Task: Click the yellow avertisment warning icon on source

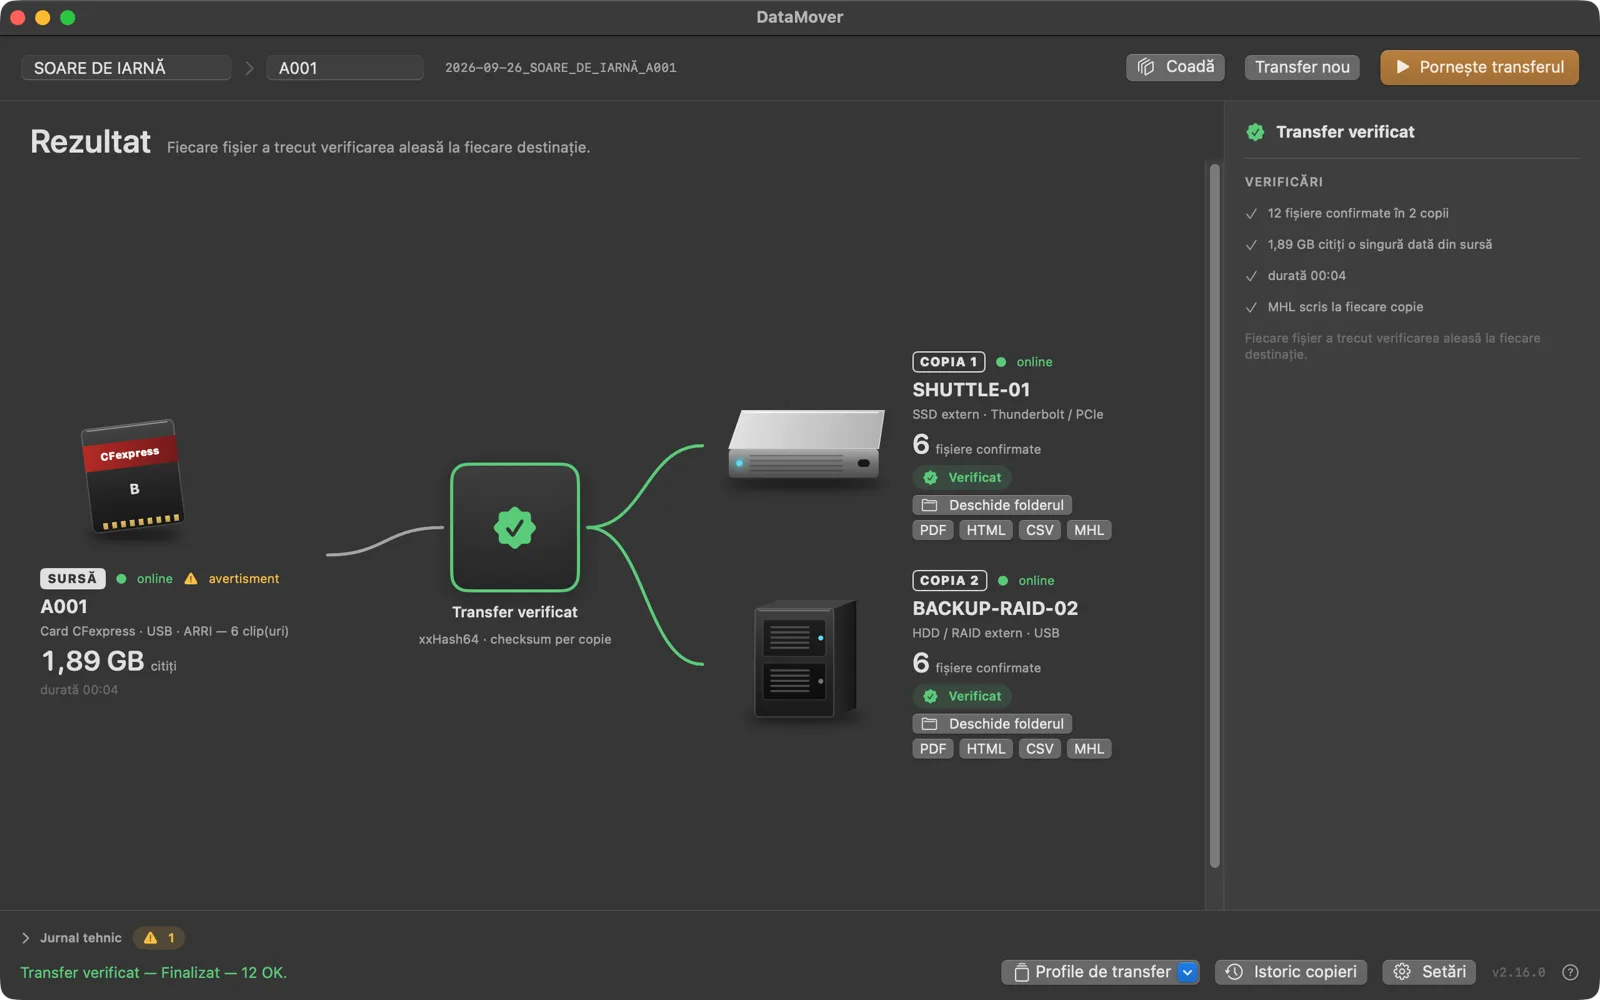Action: pyautogui.click(x=191, y=579)
